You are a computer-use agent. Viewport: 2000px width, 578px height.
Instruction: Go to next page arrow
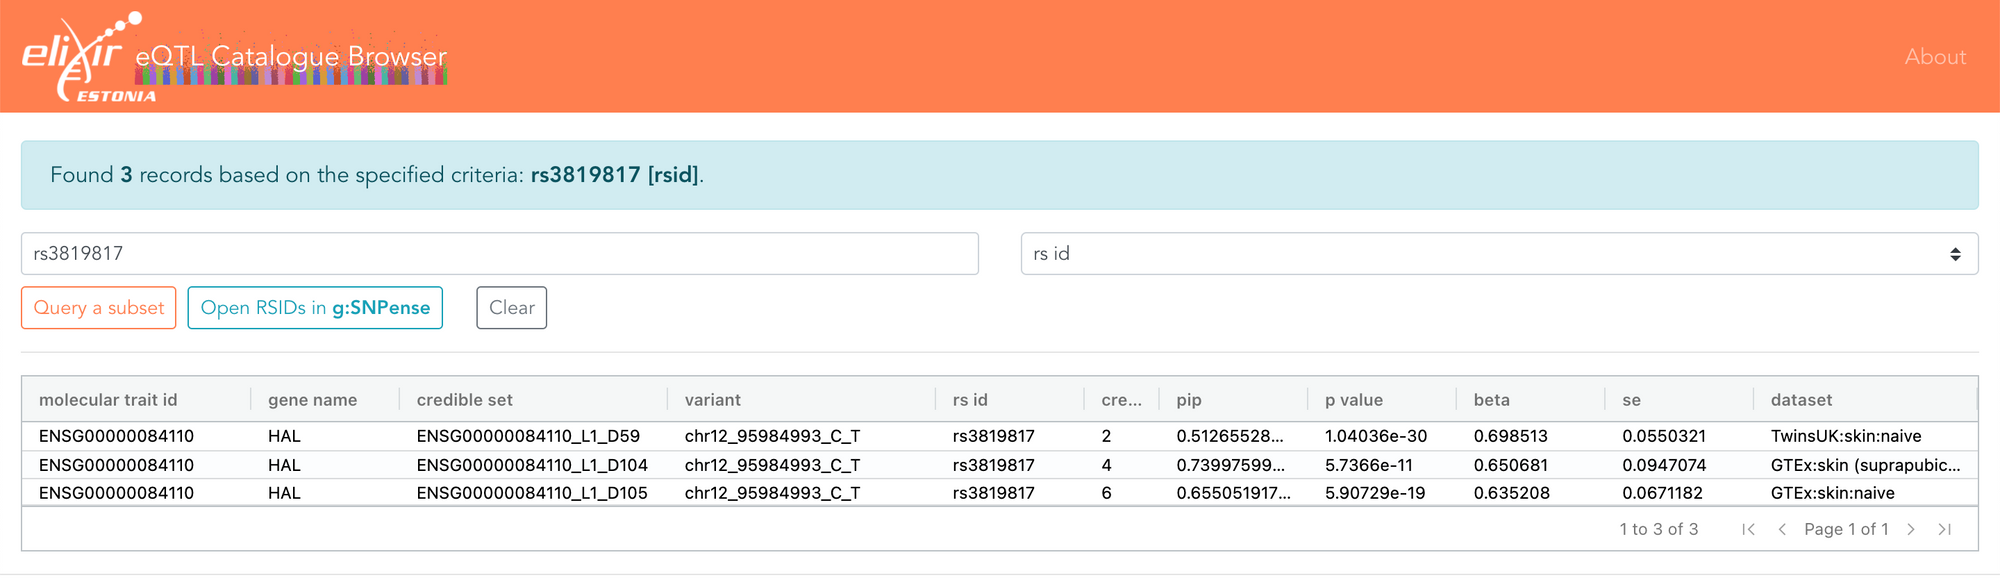(x=1911, y=529)
